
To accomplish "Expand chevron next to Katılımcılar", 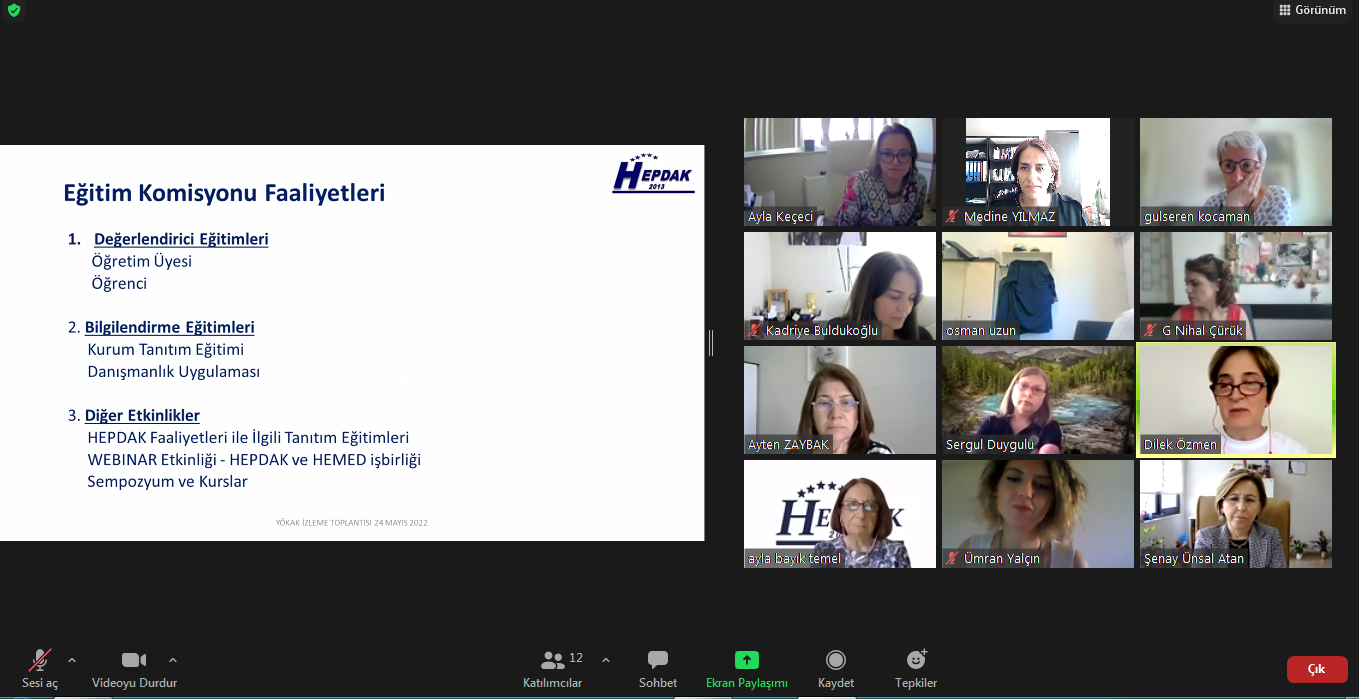I will (606, 660).
